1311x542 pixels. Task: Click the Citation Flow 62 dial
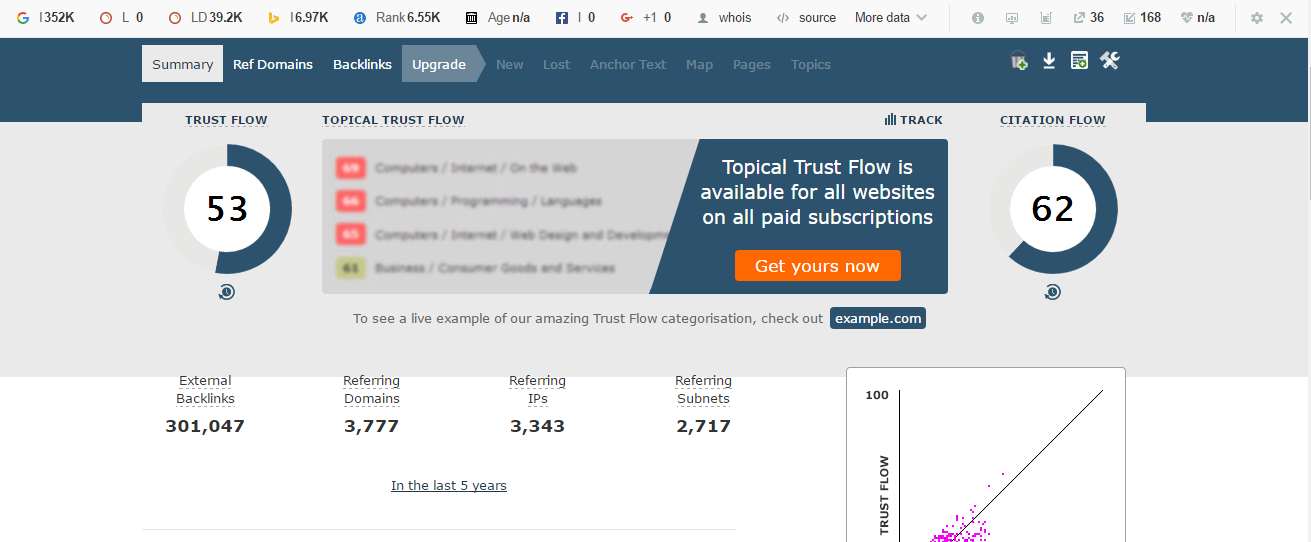1052,209
